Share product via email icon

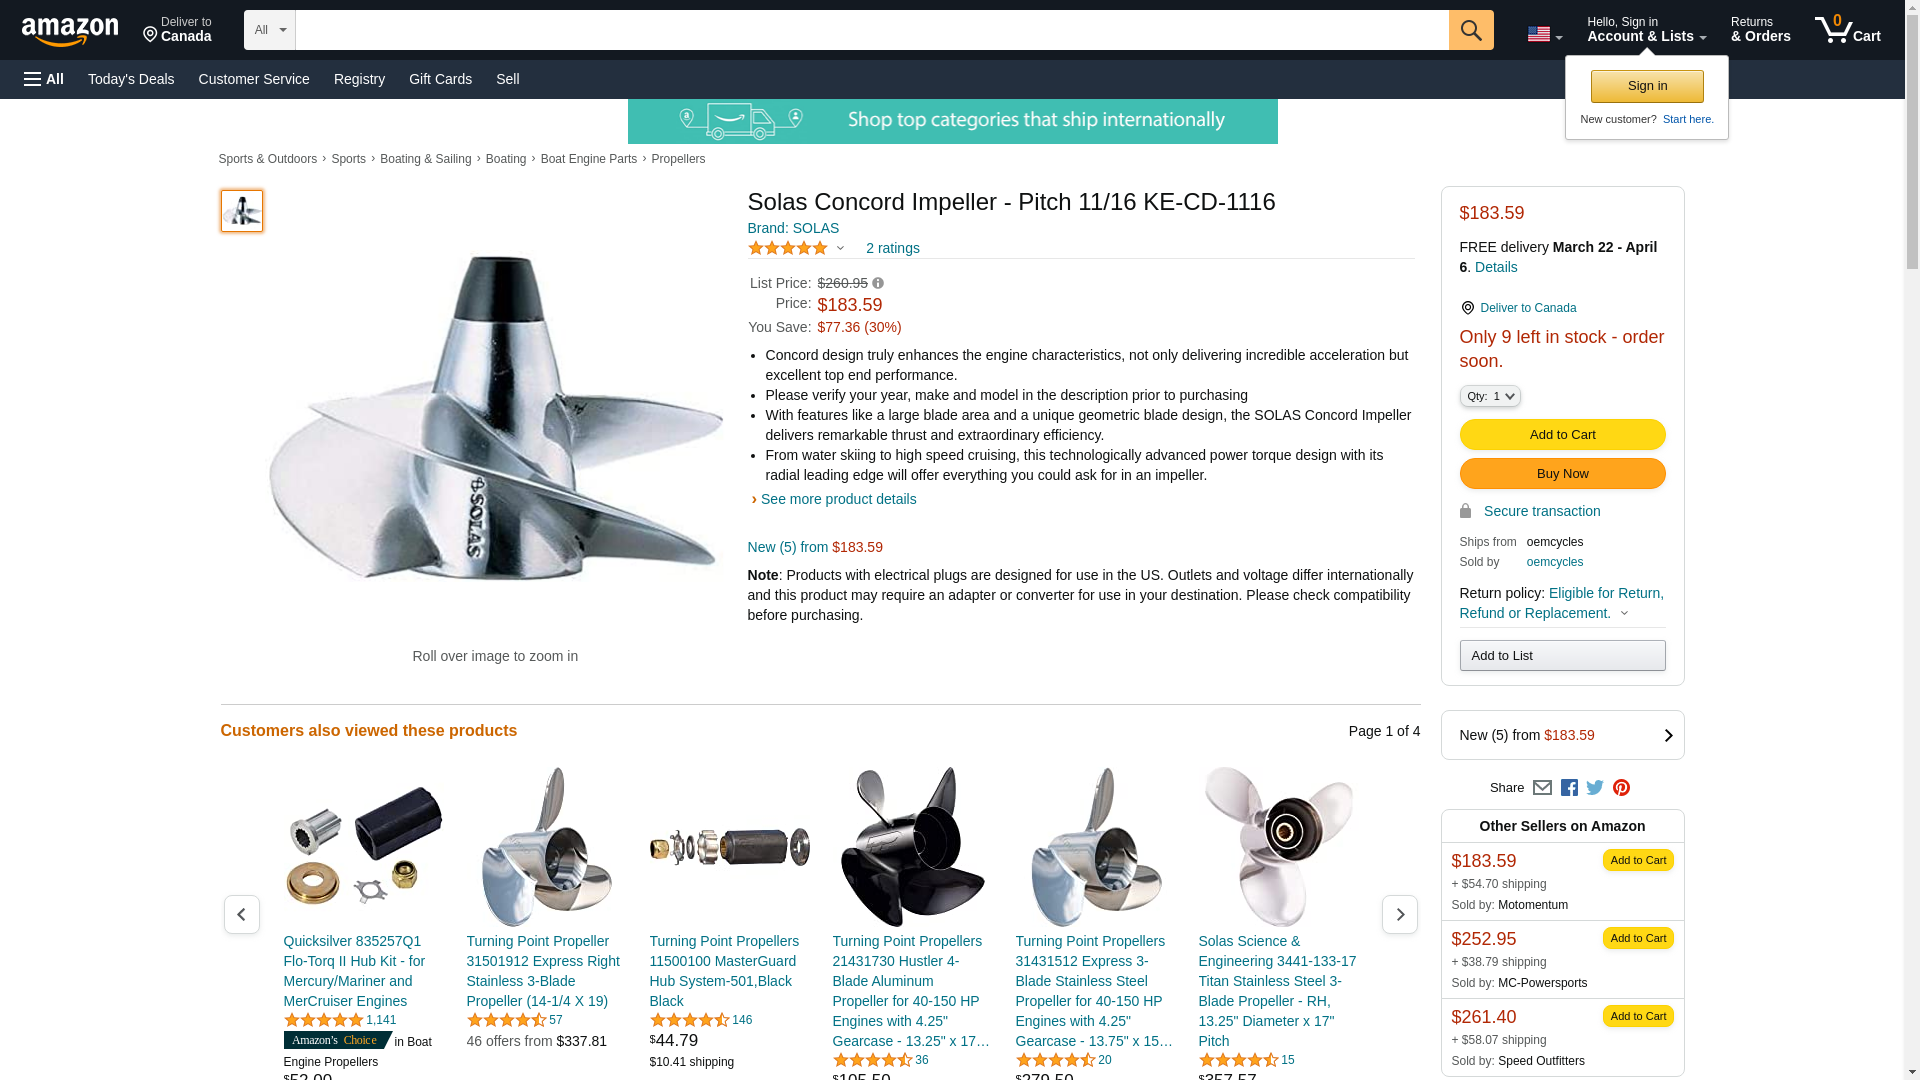click(1542, 788)
